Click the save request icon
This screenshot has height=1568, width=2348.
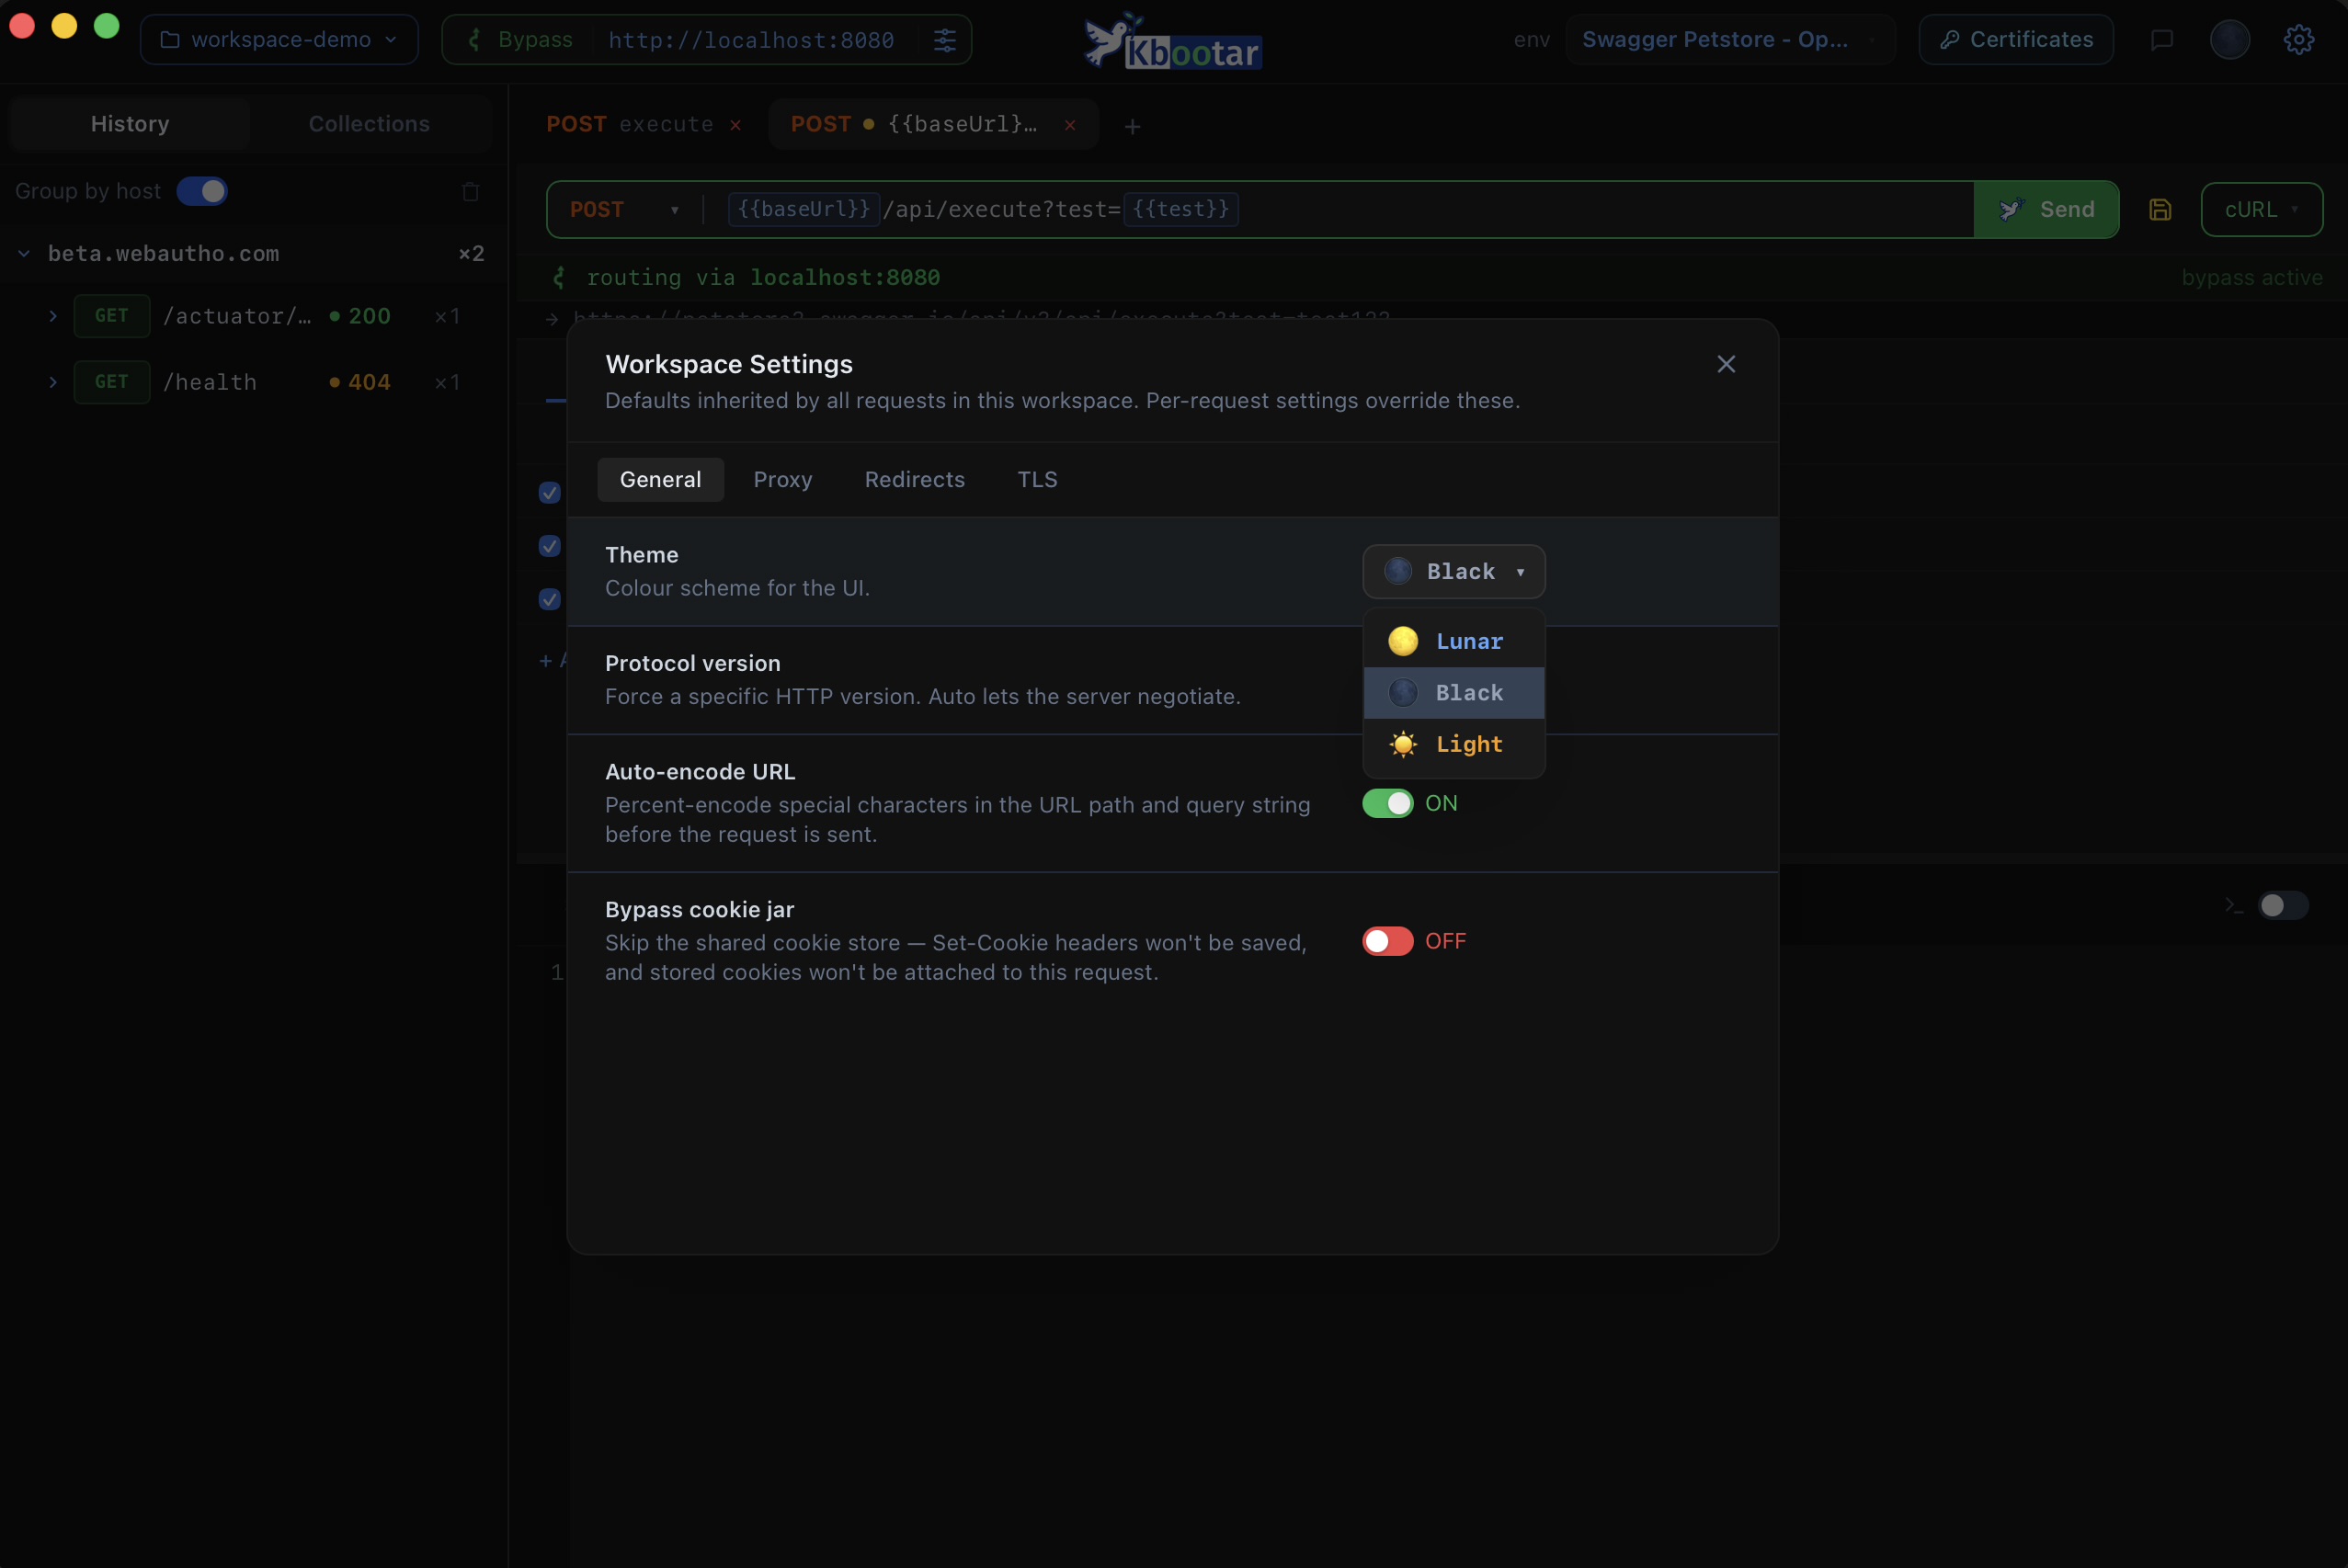pyautogui.click(x=2160, y=209)
